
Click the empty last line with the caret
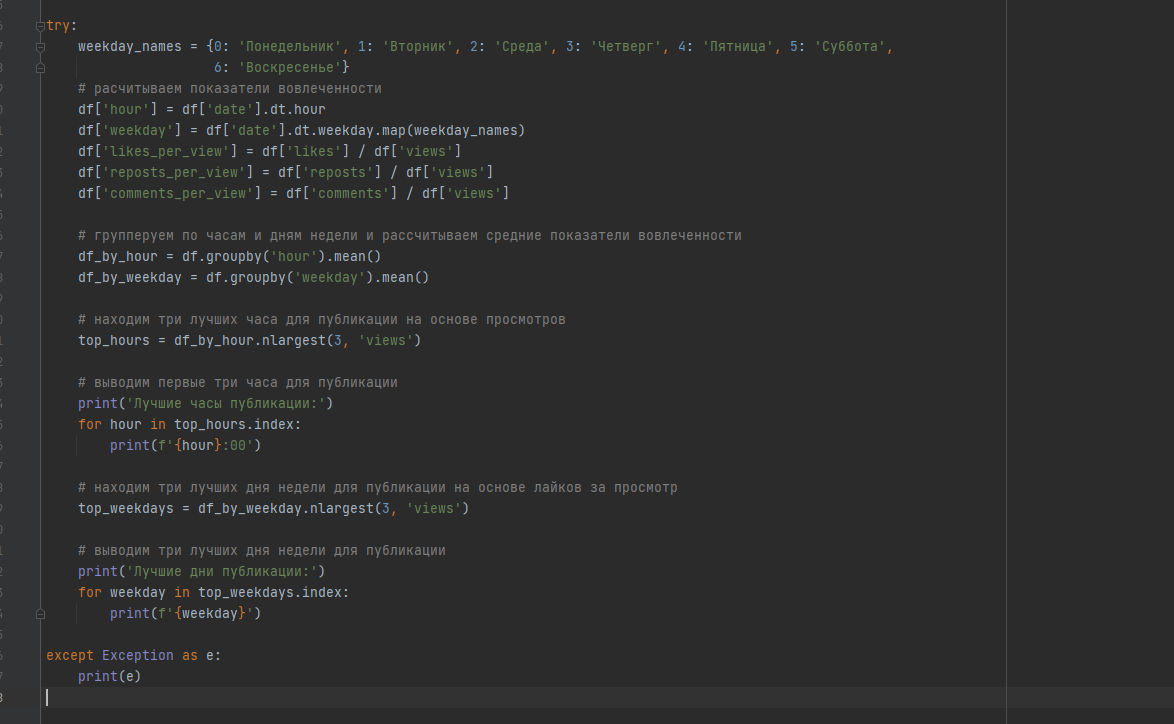coord(300,697)
